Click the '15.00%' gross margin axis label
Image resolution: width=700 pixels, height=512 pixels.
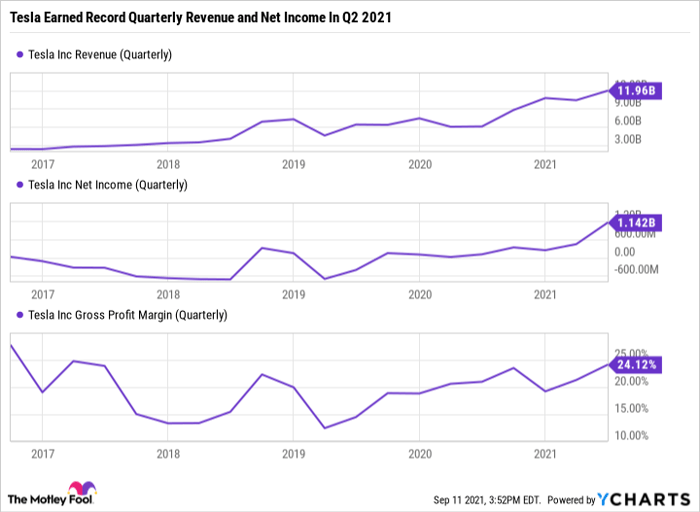point(631,408)
